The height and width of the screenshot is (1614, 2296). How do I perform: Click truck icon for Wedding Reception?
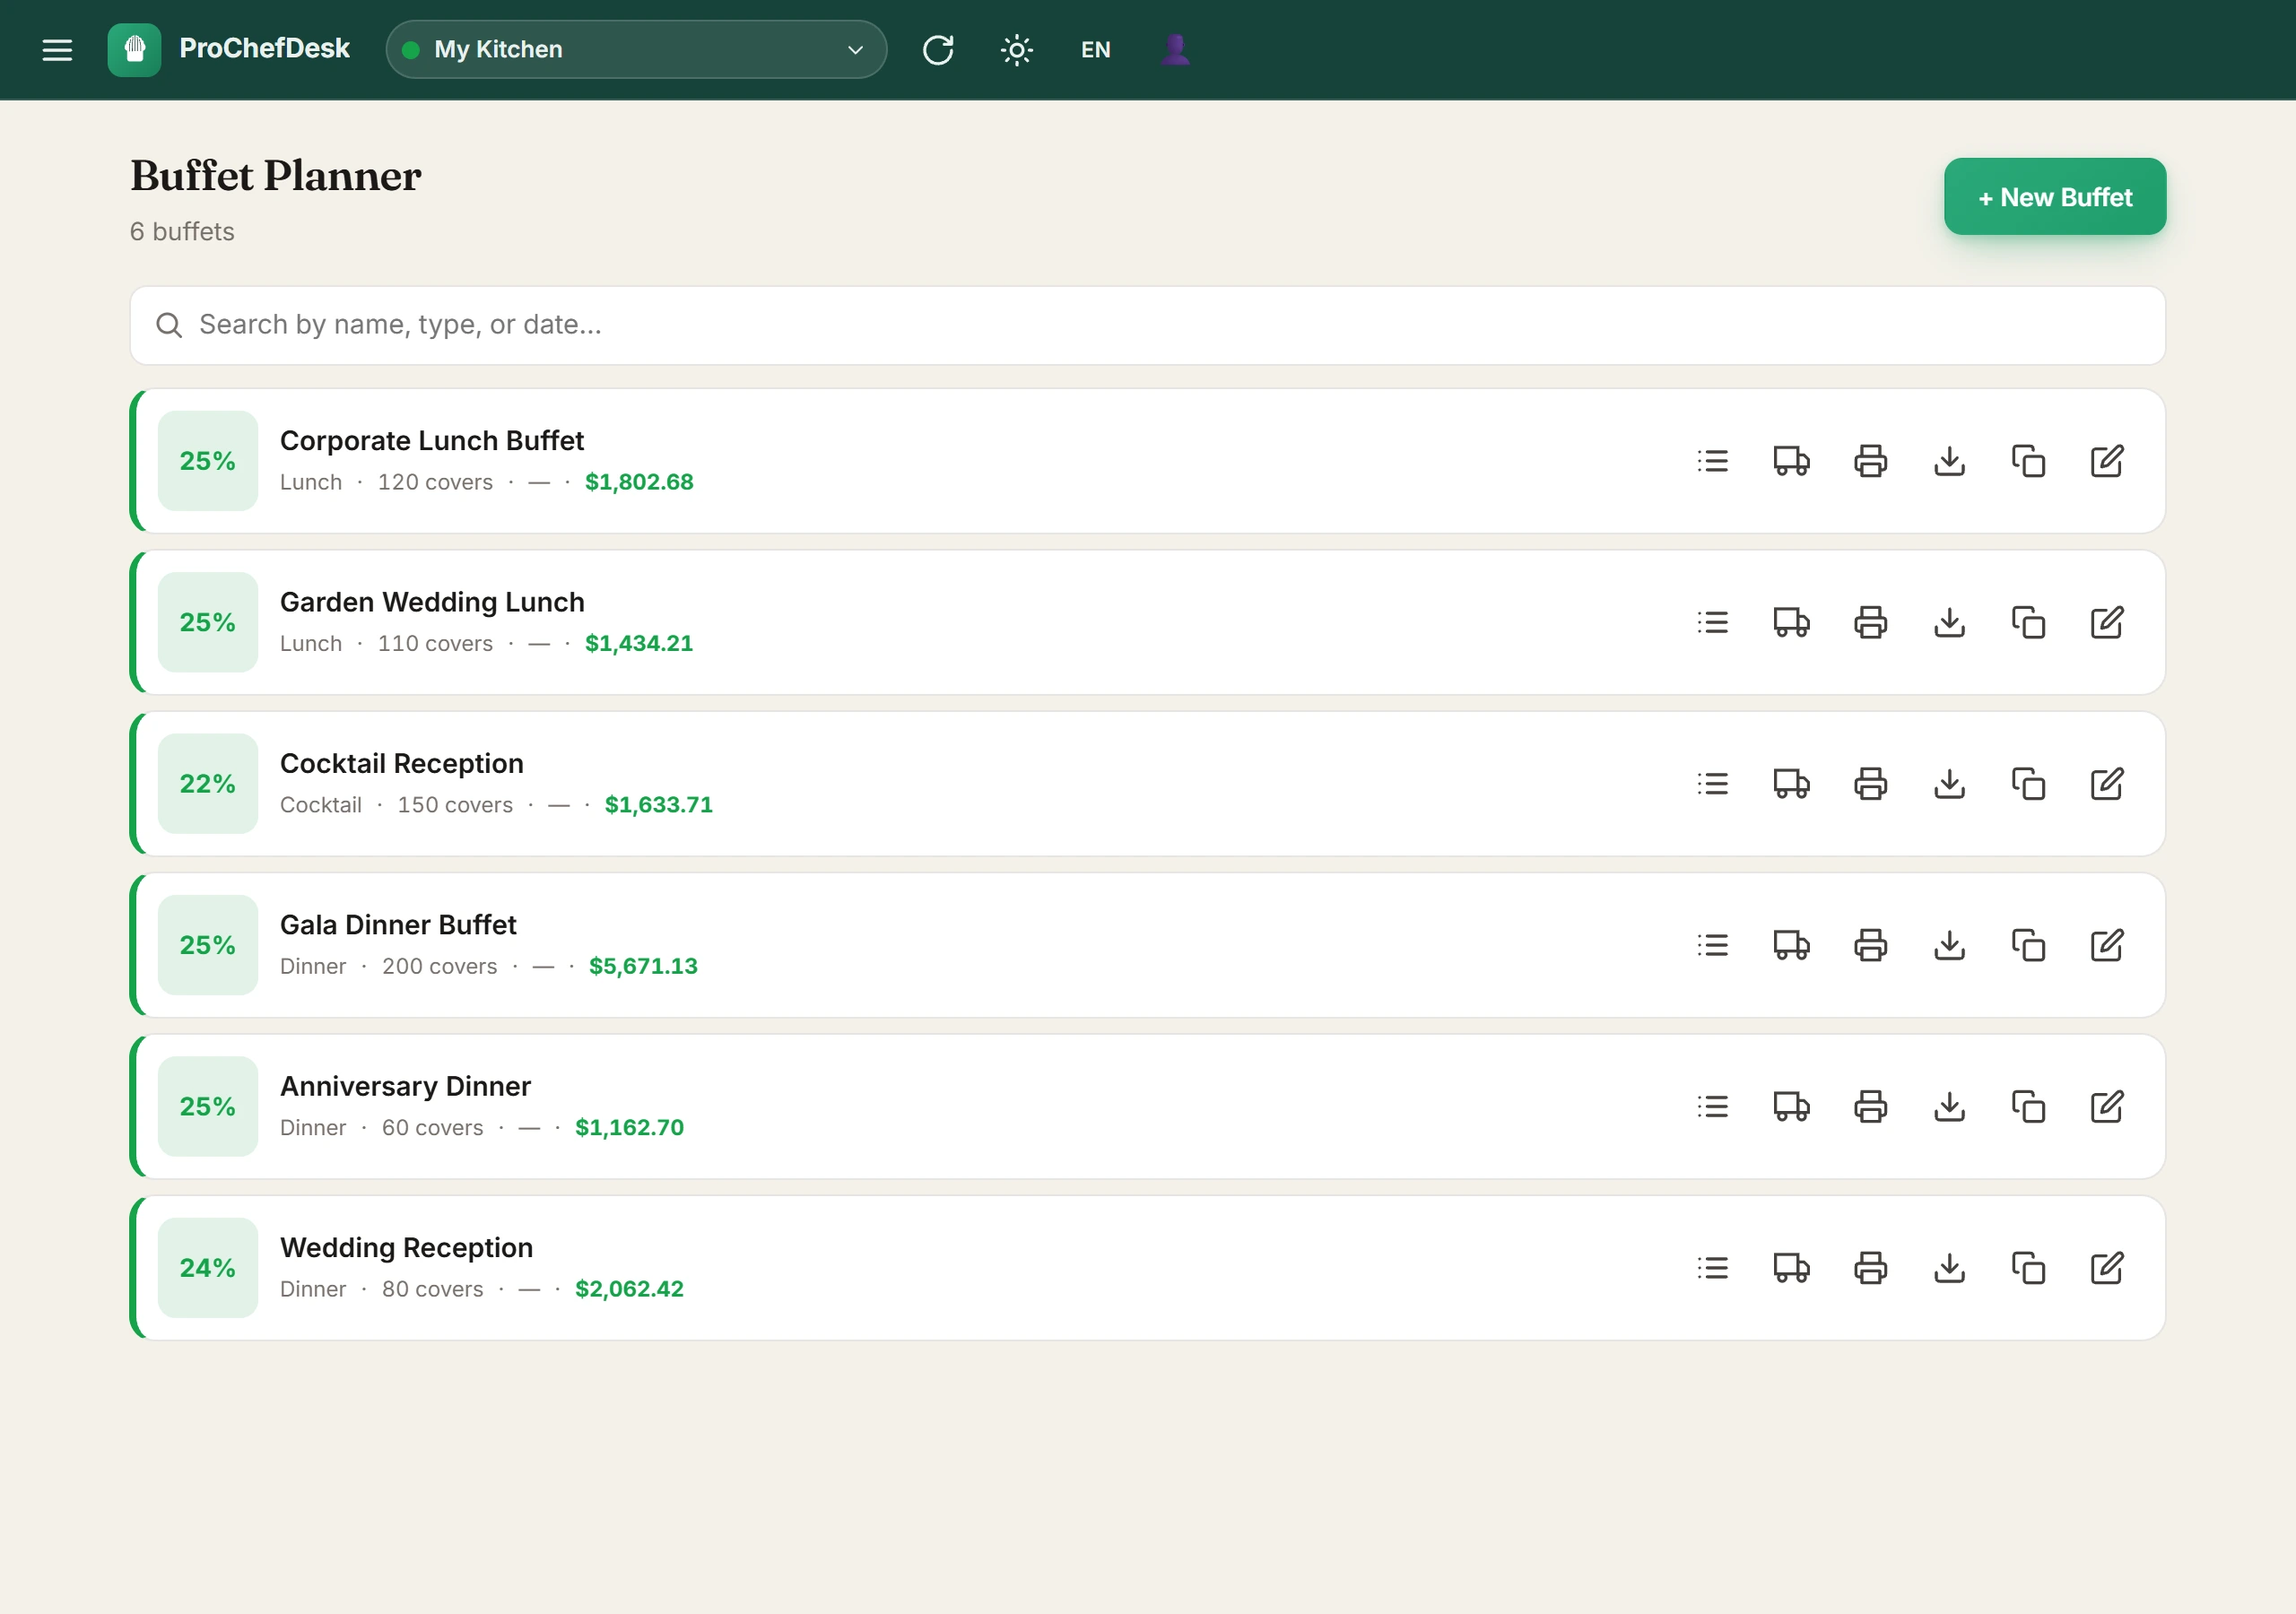click(x=1791, y=1268)
